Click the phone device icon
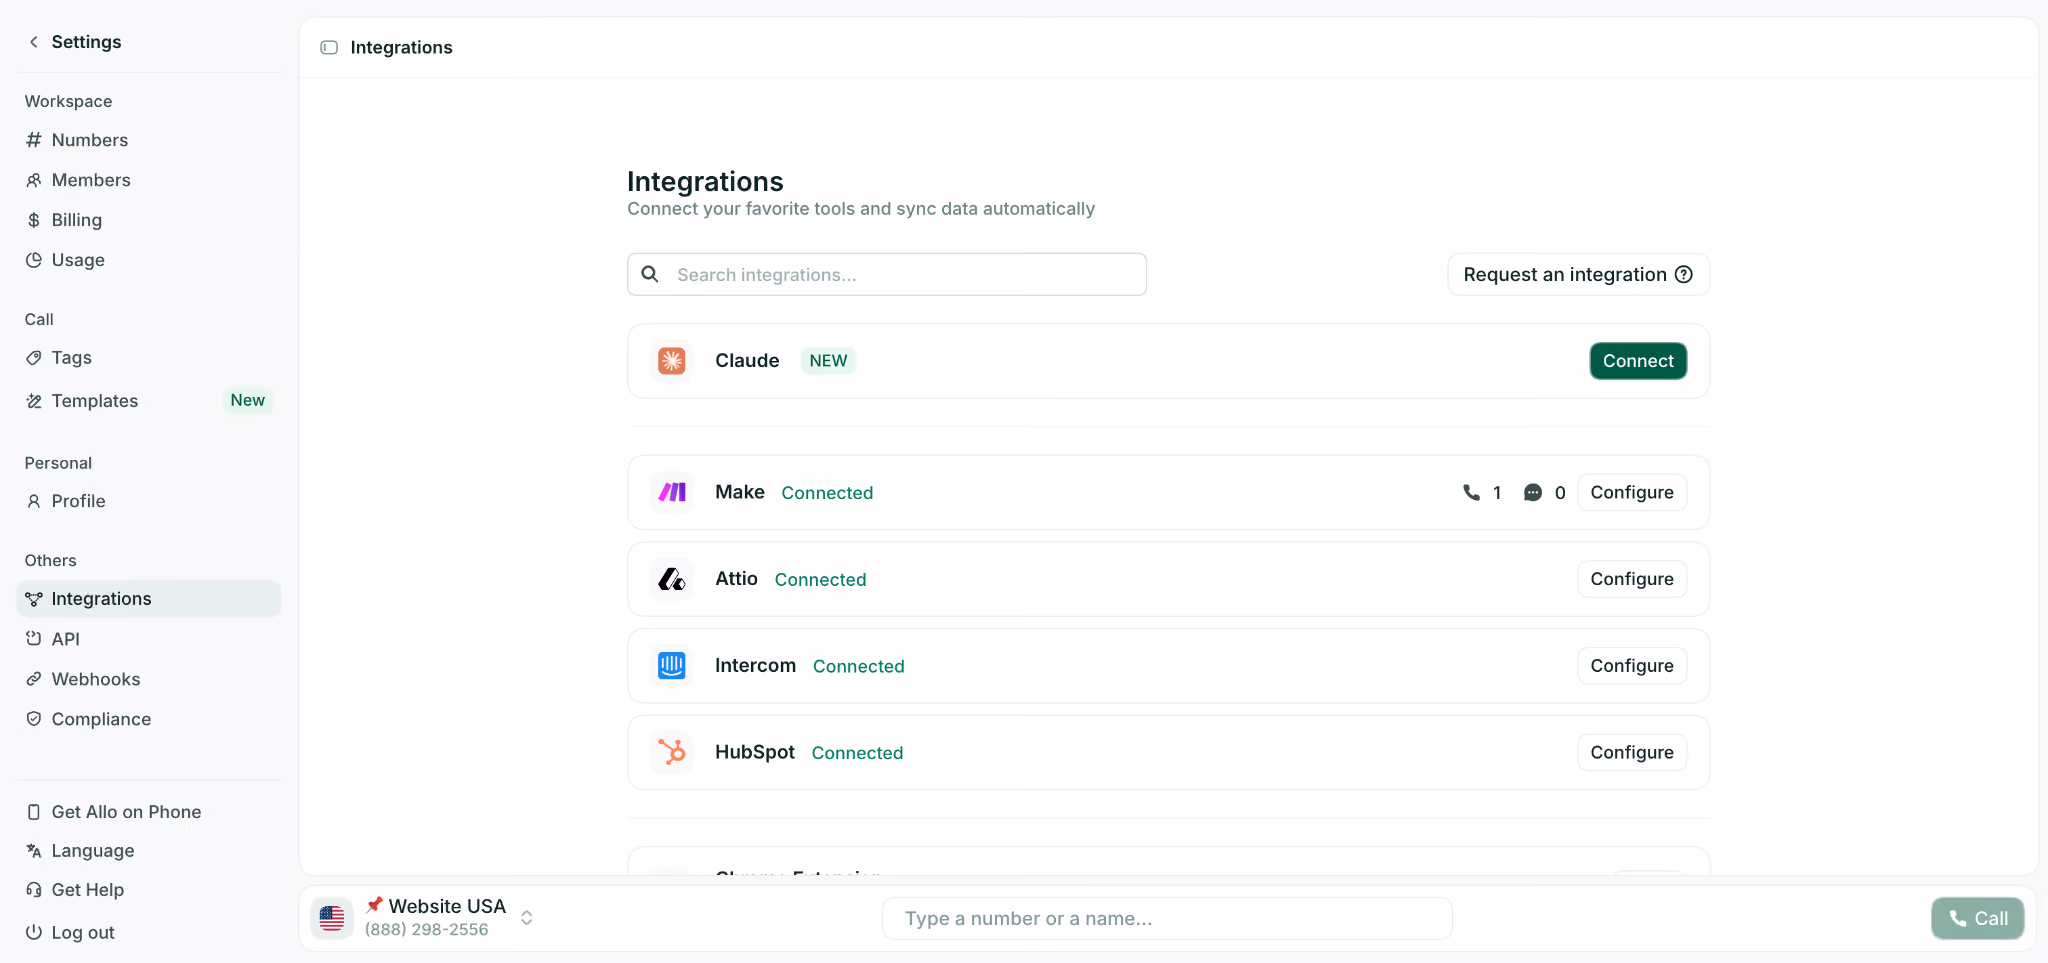Screen dimensions: 2048x963 coord(34,812)
